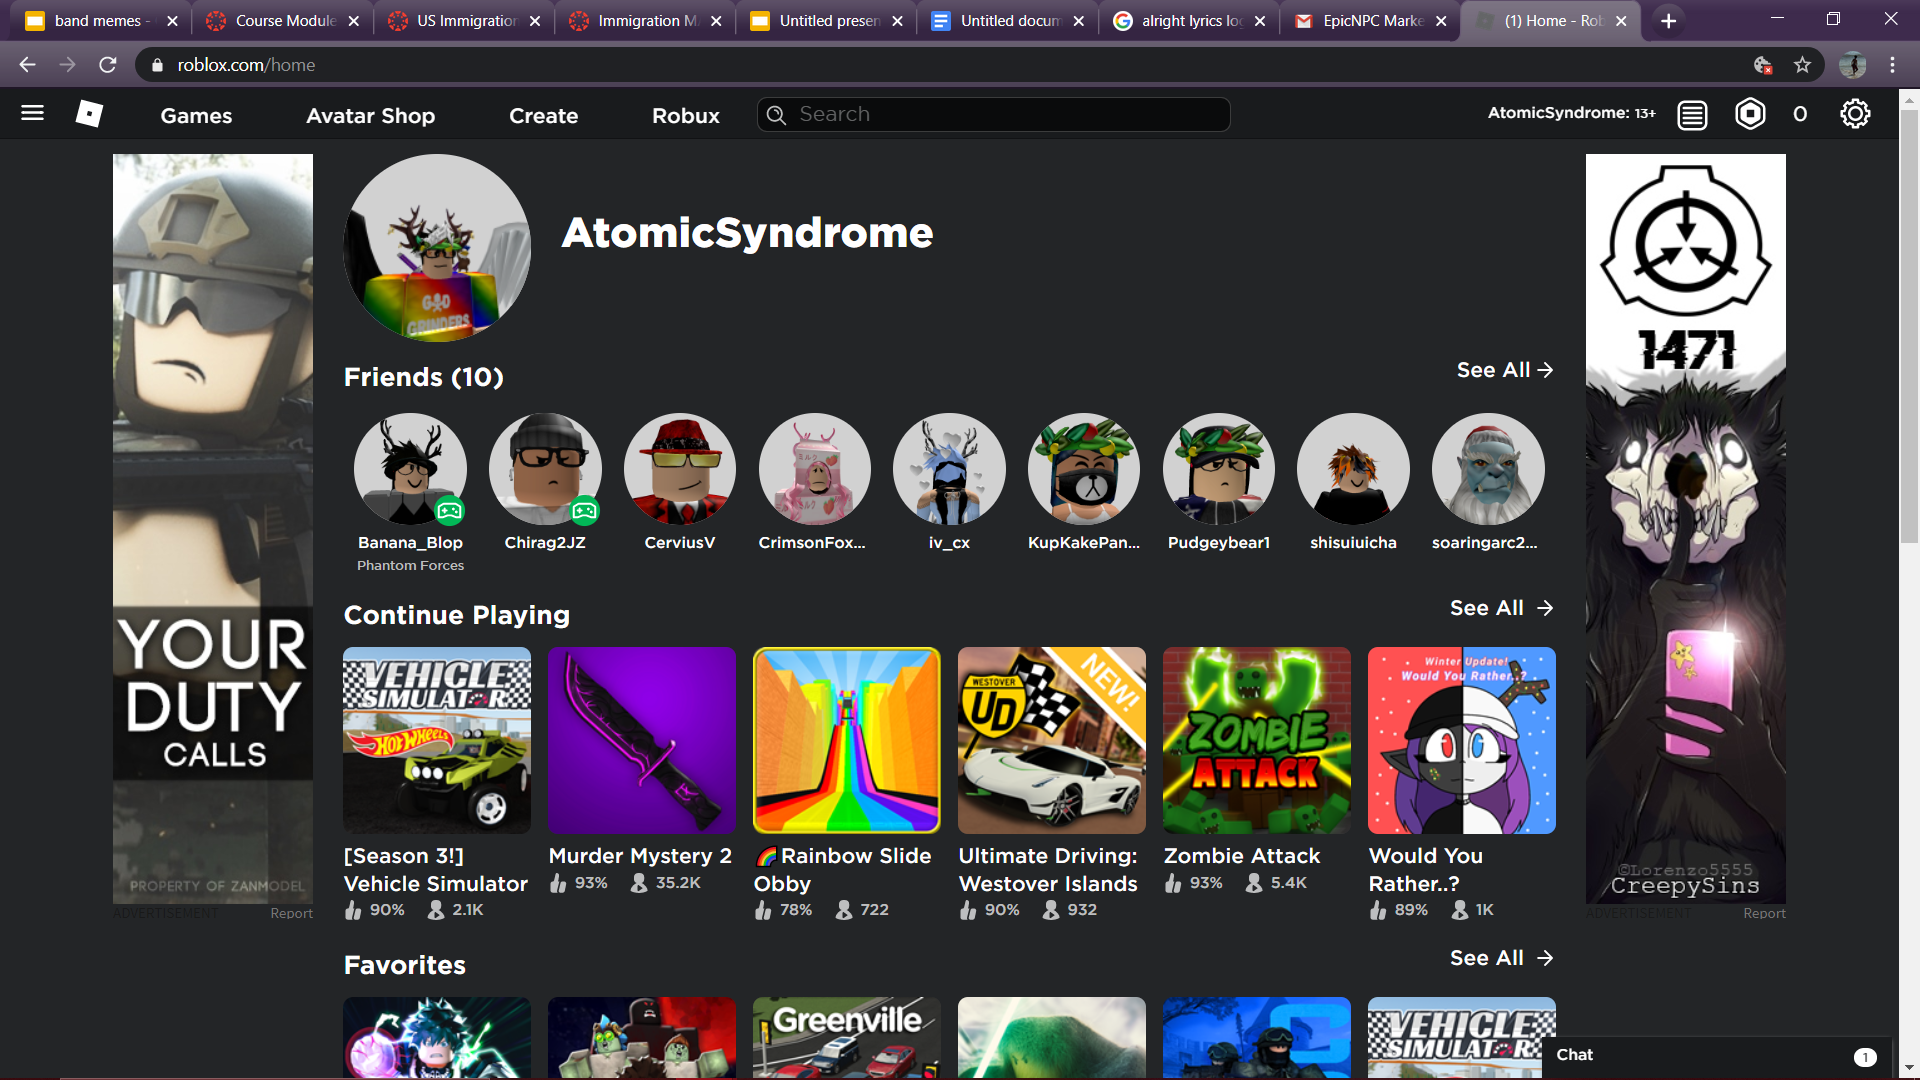Open Greenville game in Favorites
Image resolution: width=1920 pixels, height=1080 pixels.
tap(847, 1037)
